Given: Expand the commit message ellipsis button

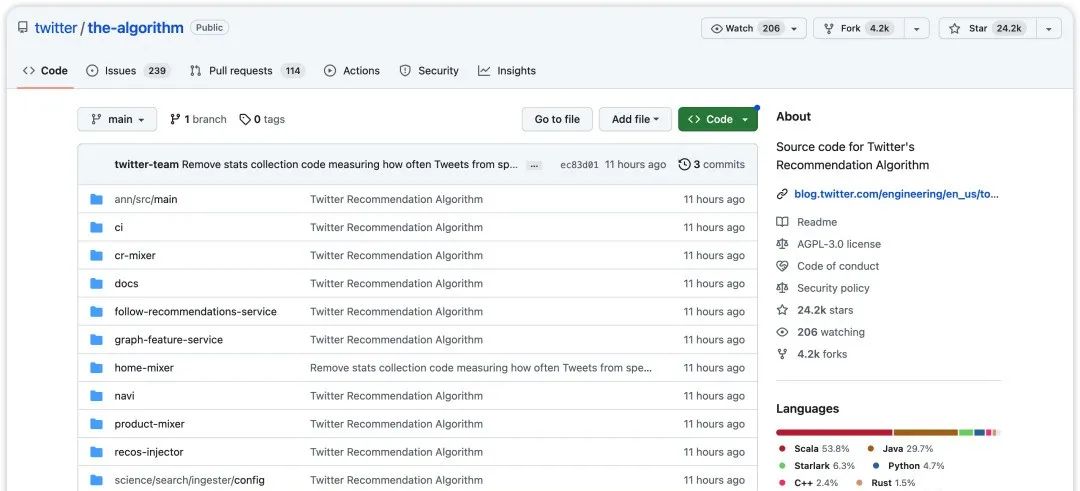Looking at the screenshot, I should (x=534, y=165).
